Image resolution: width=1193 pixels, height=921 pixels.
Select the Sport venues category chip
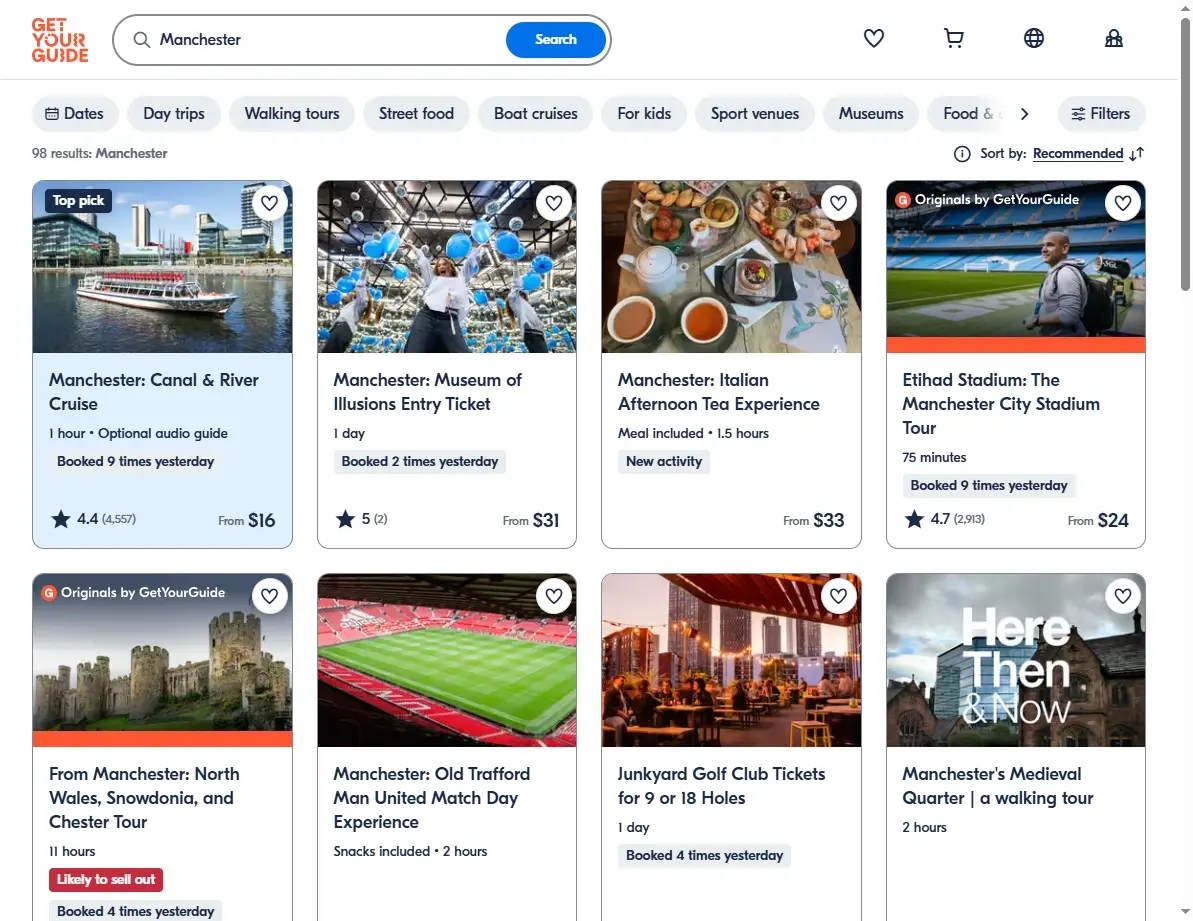(755, 113)
